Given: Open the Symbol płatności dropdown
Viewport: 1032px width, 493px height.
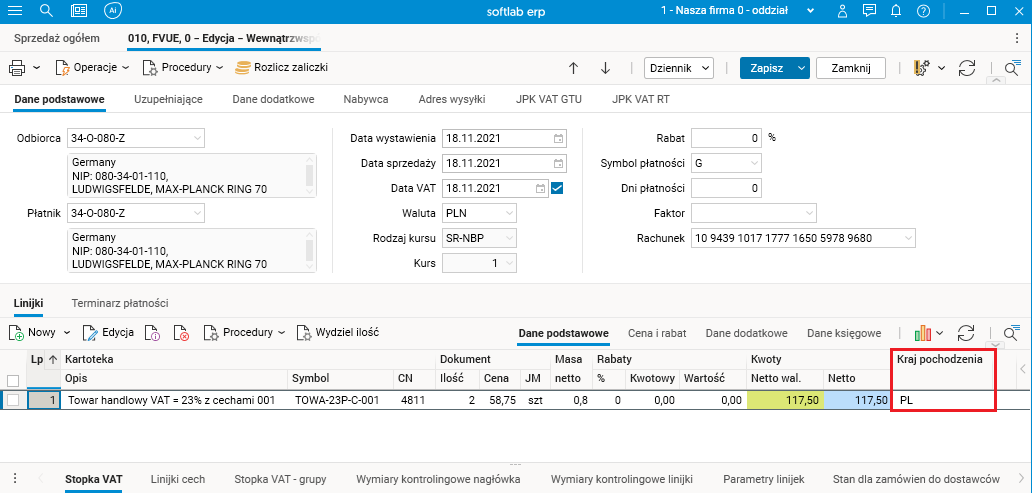Looking at the screenshot, I should [x=754, y=163].
